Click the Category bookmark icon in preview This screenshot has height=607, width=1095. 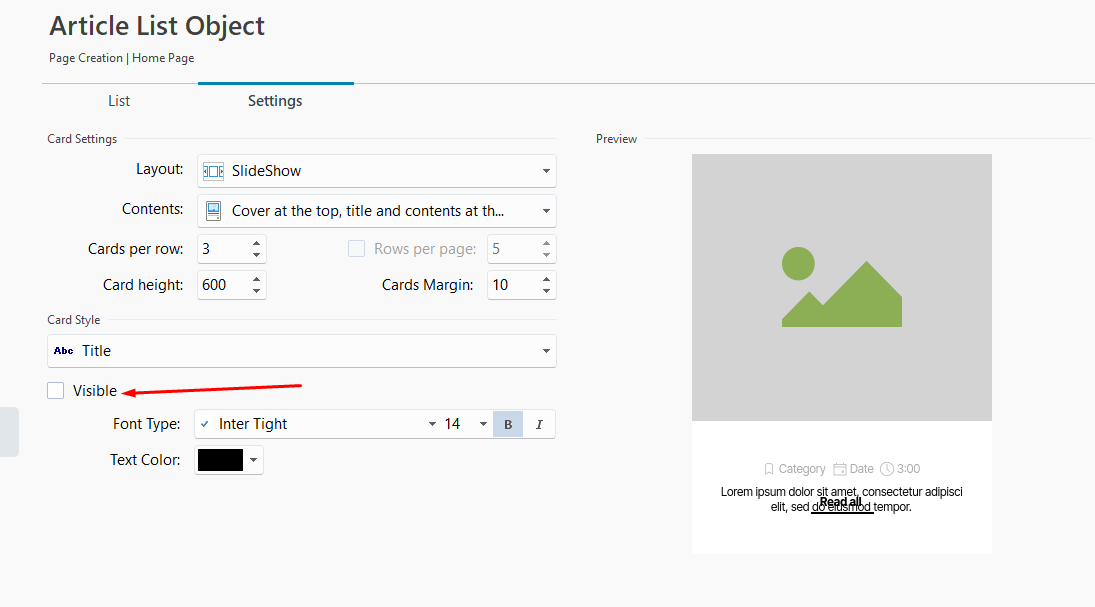pyautogui.click(x=769, y=469)
